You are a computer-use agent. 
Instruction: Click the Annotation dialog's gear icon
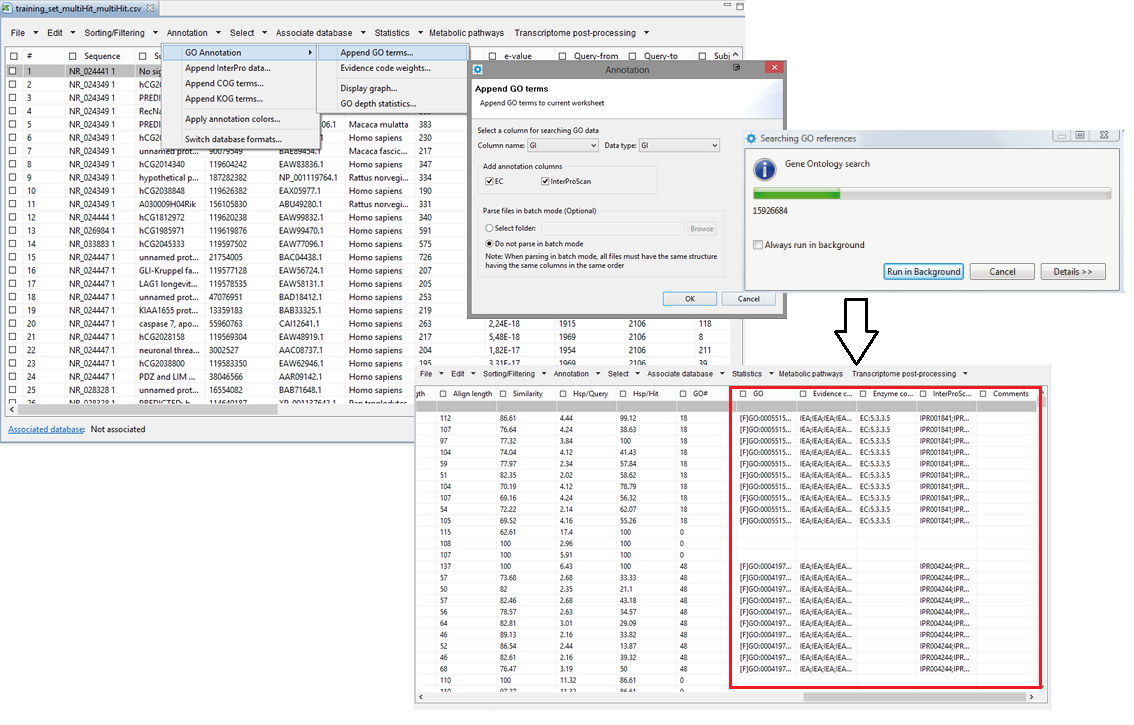point(478,69)
